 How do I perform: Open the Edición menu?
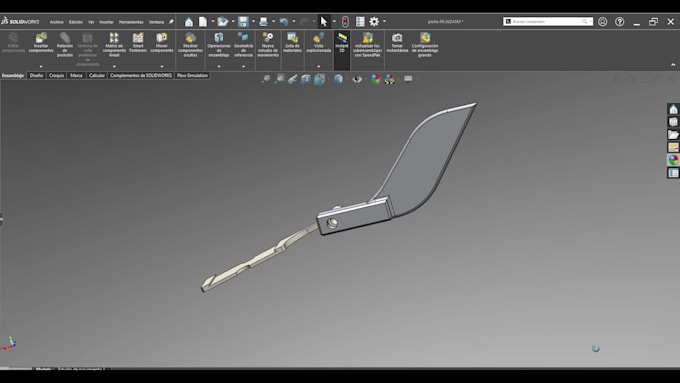(75, 22)
